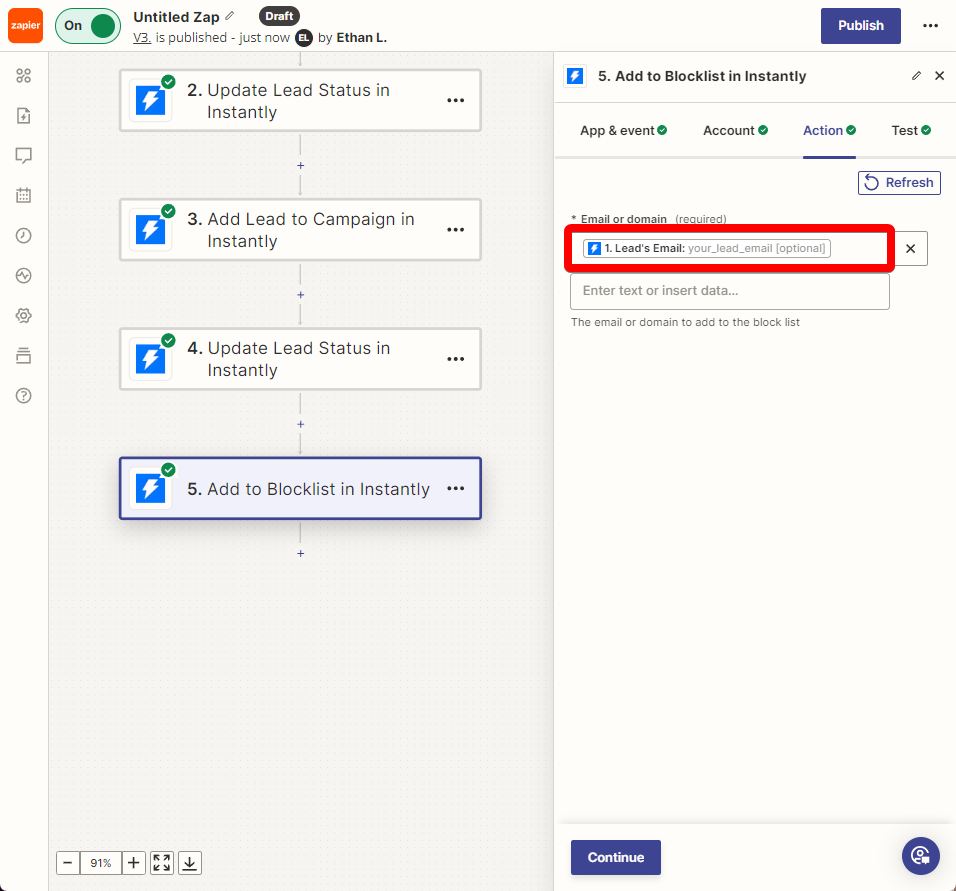Open the V3 version link
Image resolution: width=956 pixels, height=891 pixels.
pos(141,38)
